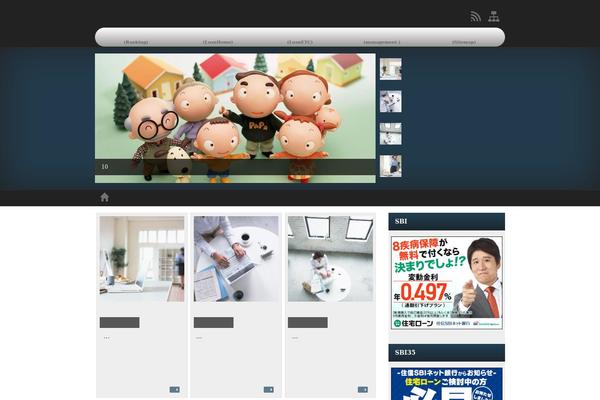Open the sitemap tree icon in header
The height and width of the screenshot is (400, 600).
pos(494,16)
